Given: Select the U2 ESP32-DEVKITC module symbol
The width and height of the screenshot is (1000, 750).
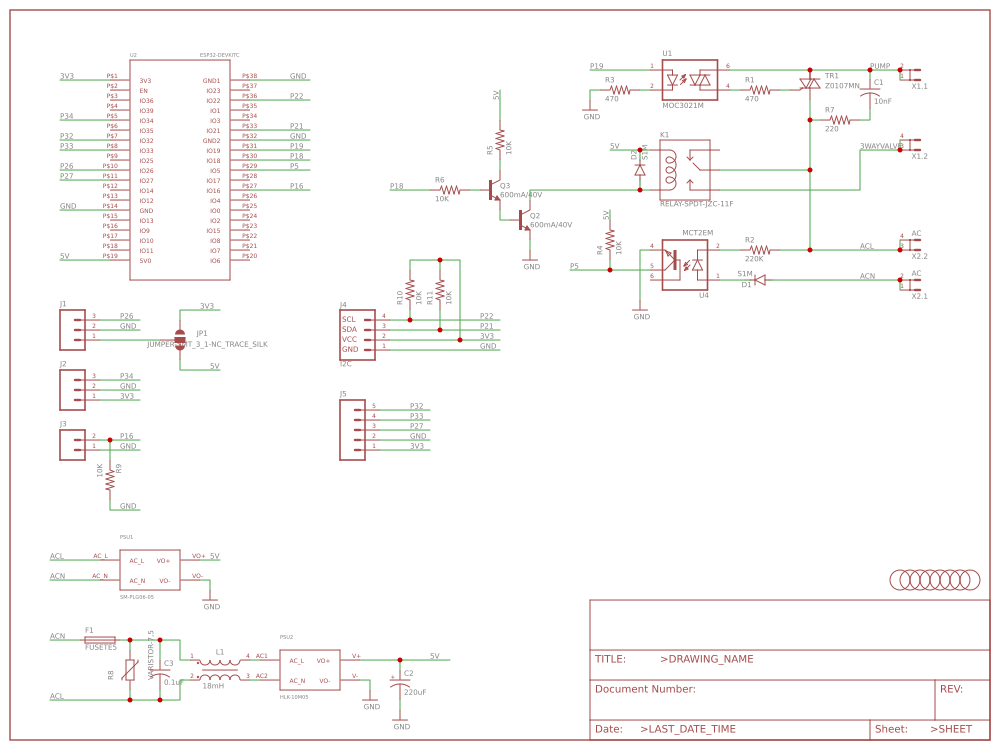Looking at the screenshot, I should point(180,170).
